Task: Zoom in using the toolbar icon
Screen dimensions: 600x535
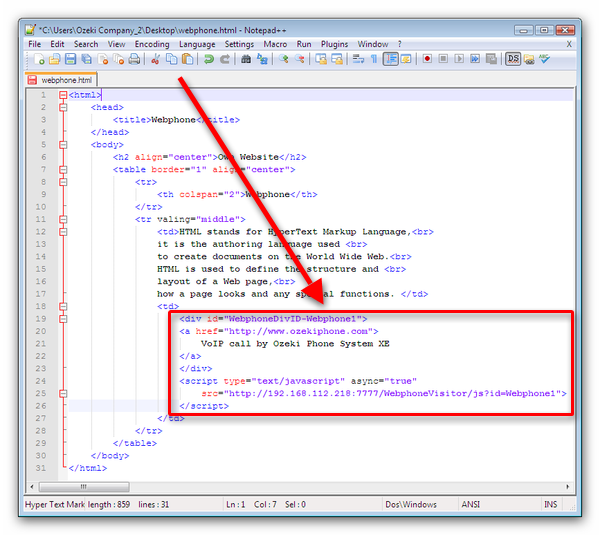Action: coord(284,59)
